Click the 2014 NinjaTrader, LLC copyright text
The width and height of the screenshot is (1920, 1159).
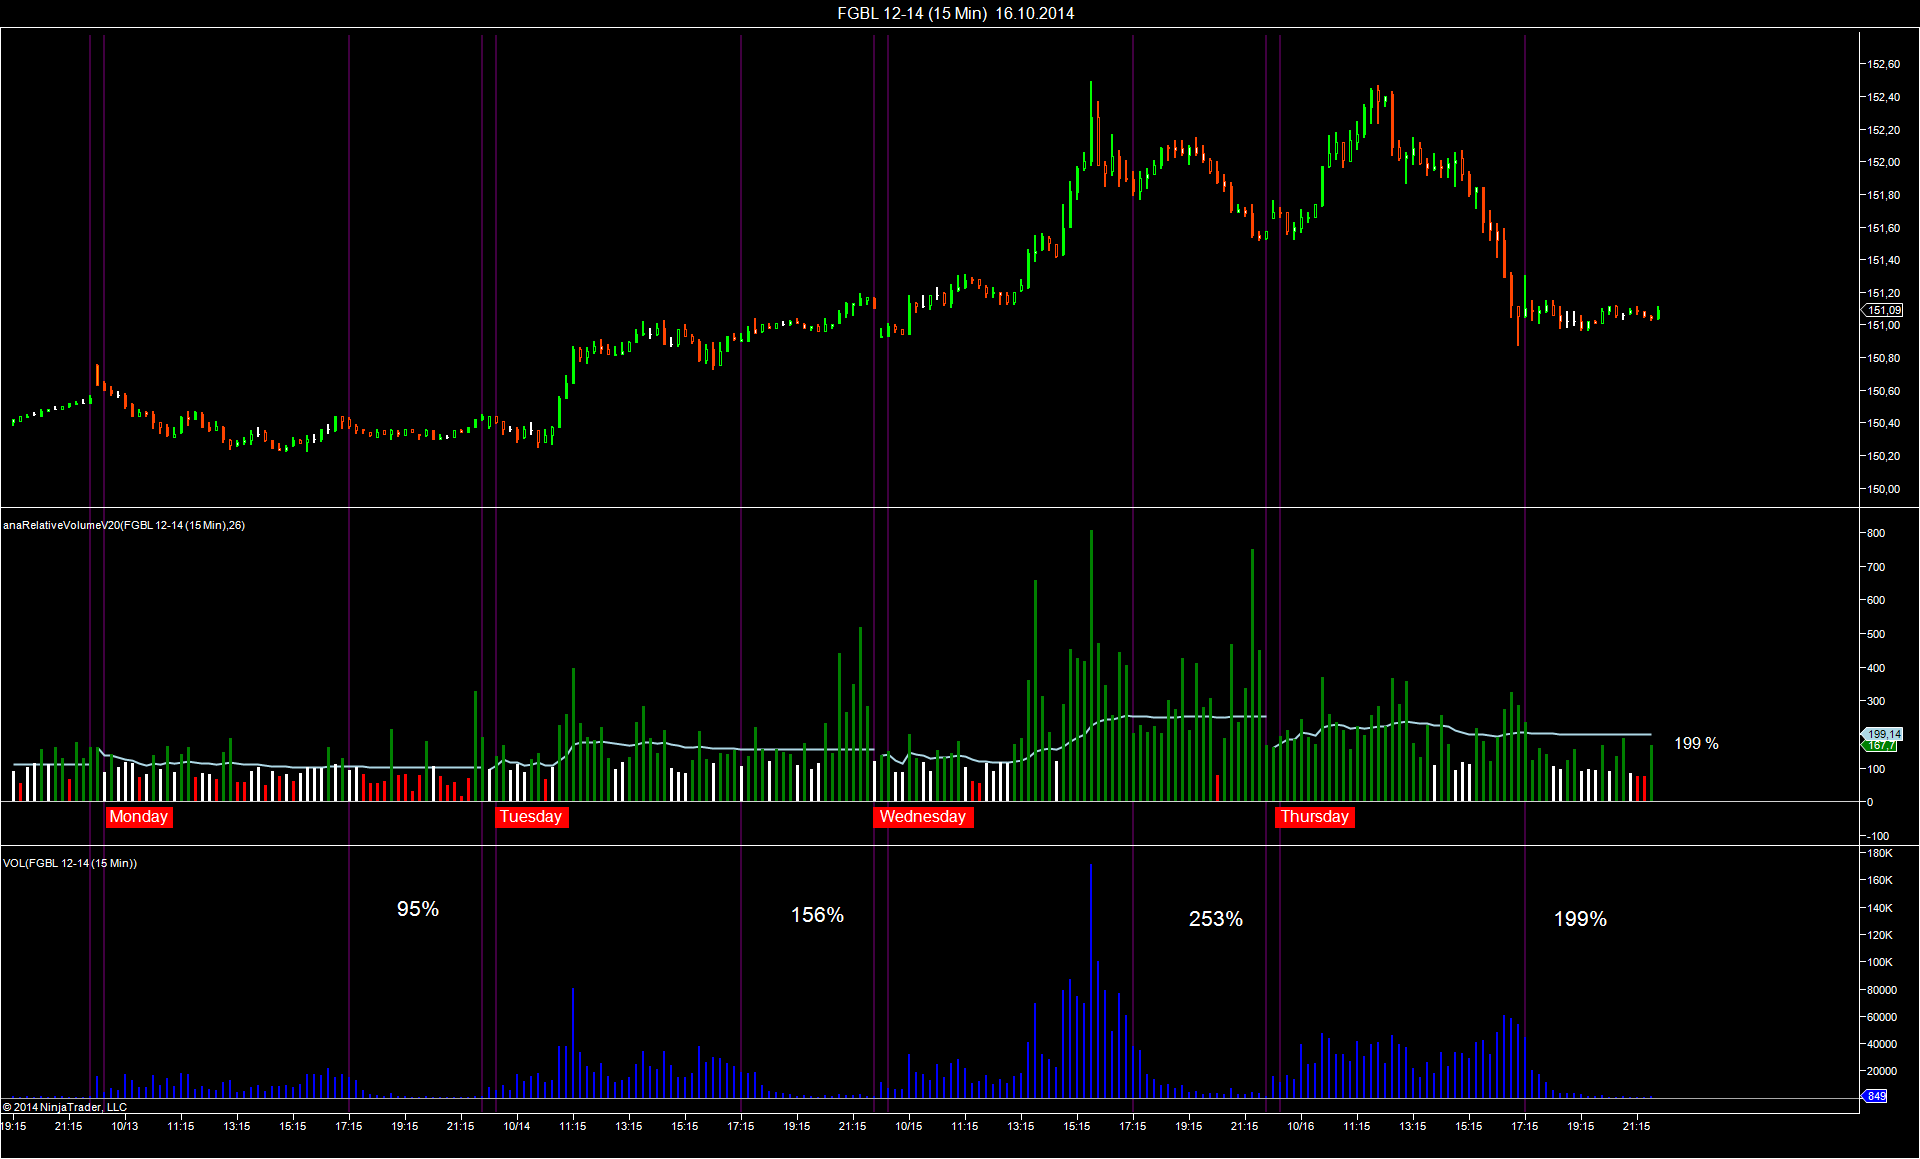[65, 1107]
